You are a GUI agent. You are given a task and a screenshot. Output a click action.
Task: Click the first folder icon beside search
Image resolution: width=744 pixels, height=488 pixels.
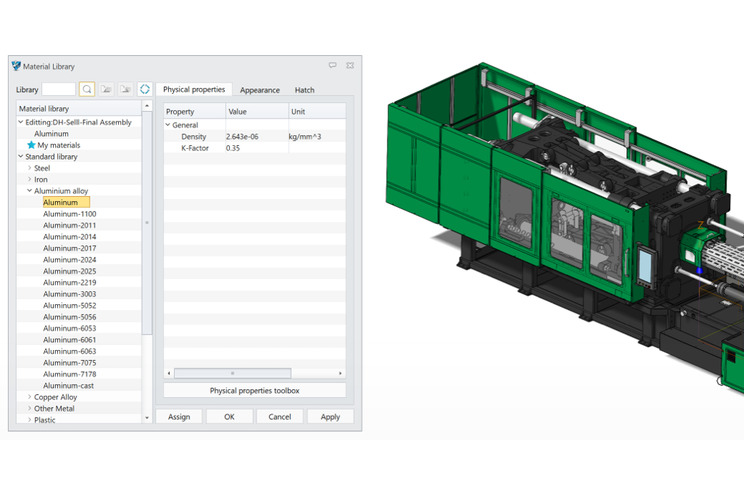[x=106, y=89]
